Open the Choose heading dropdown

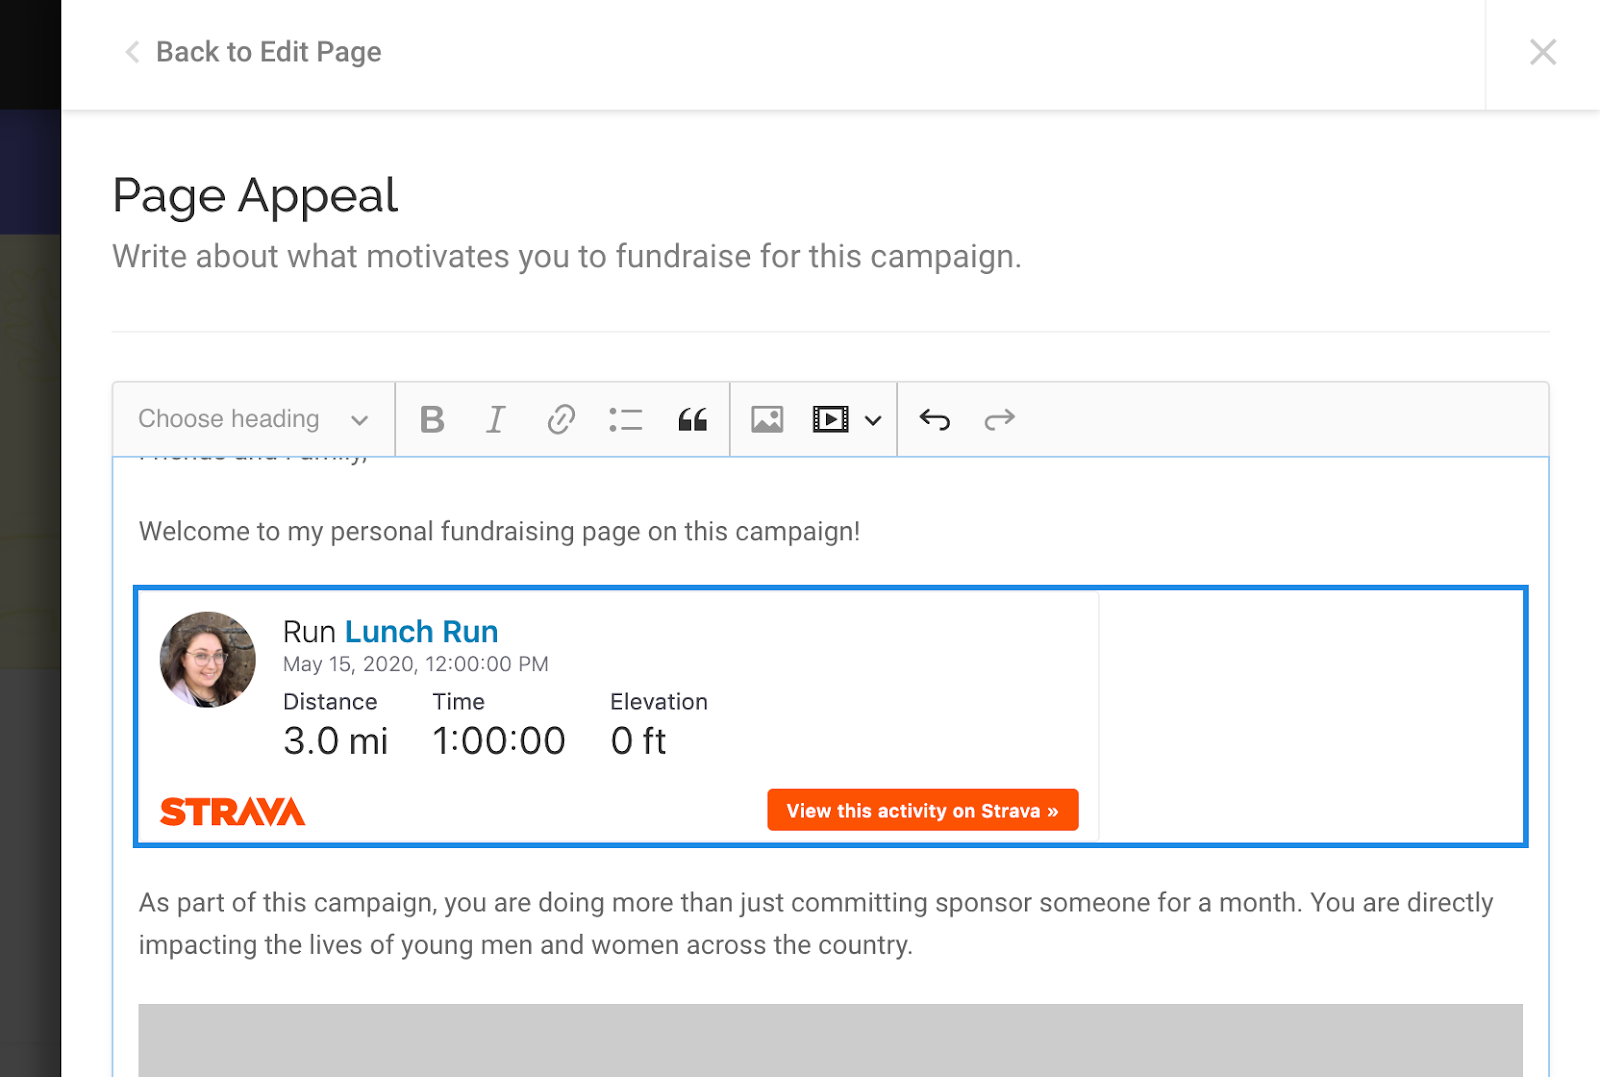(x=253, y=419)
